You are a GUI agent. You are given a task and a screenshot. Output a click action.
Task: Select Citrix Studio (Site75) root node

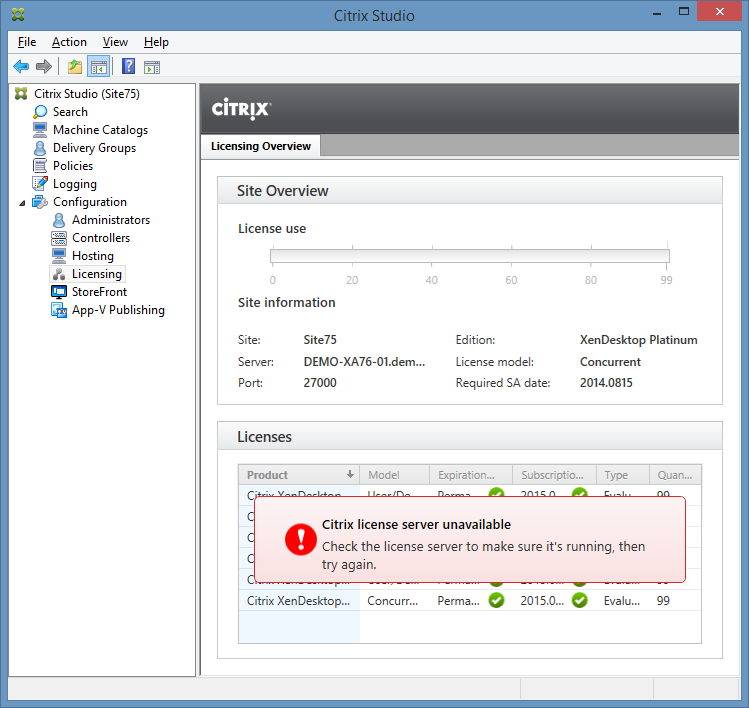coord(86,94)
